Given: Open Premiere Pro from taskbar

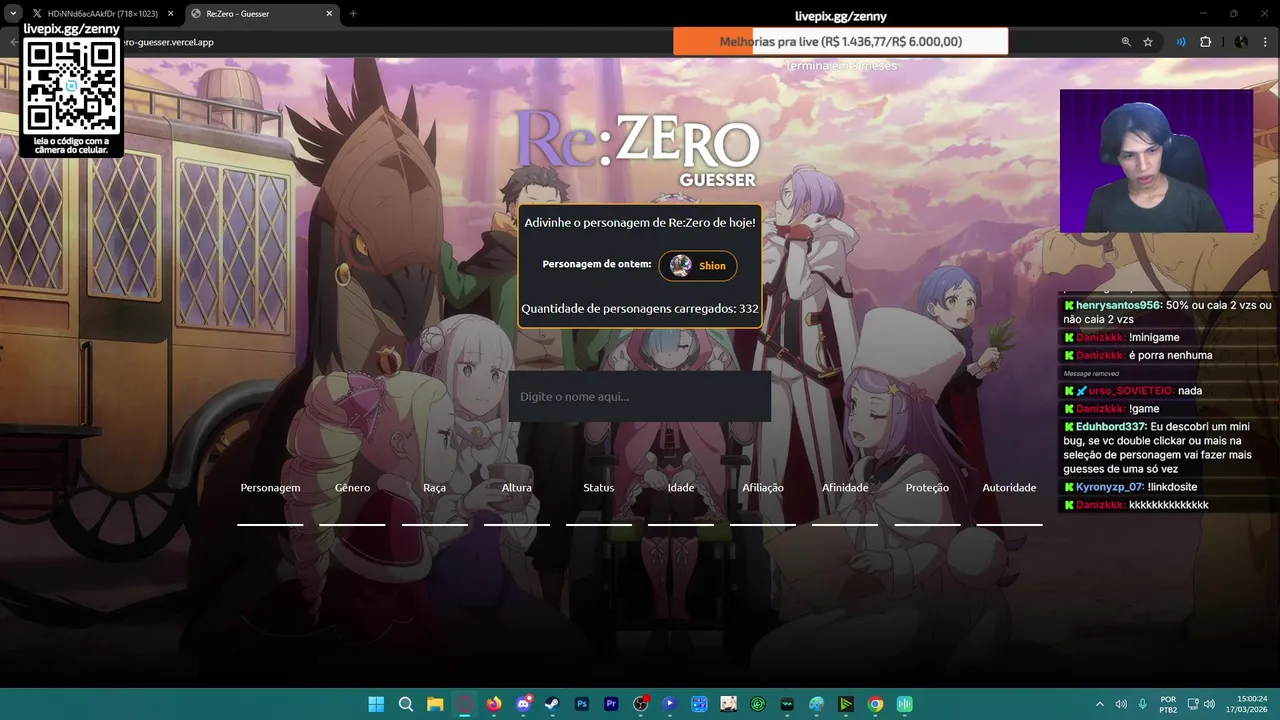Looking at the screenshot, I should point(611,704).
